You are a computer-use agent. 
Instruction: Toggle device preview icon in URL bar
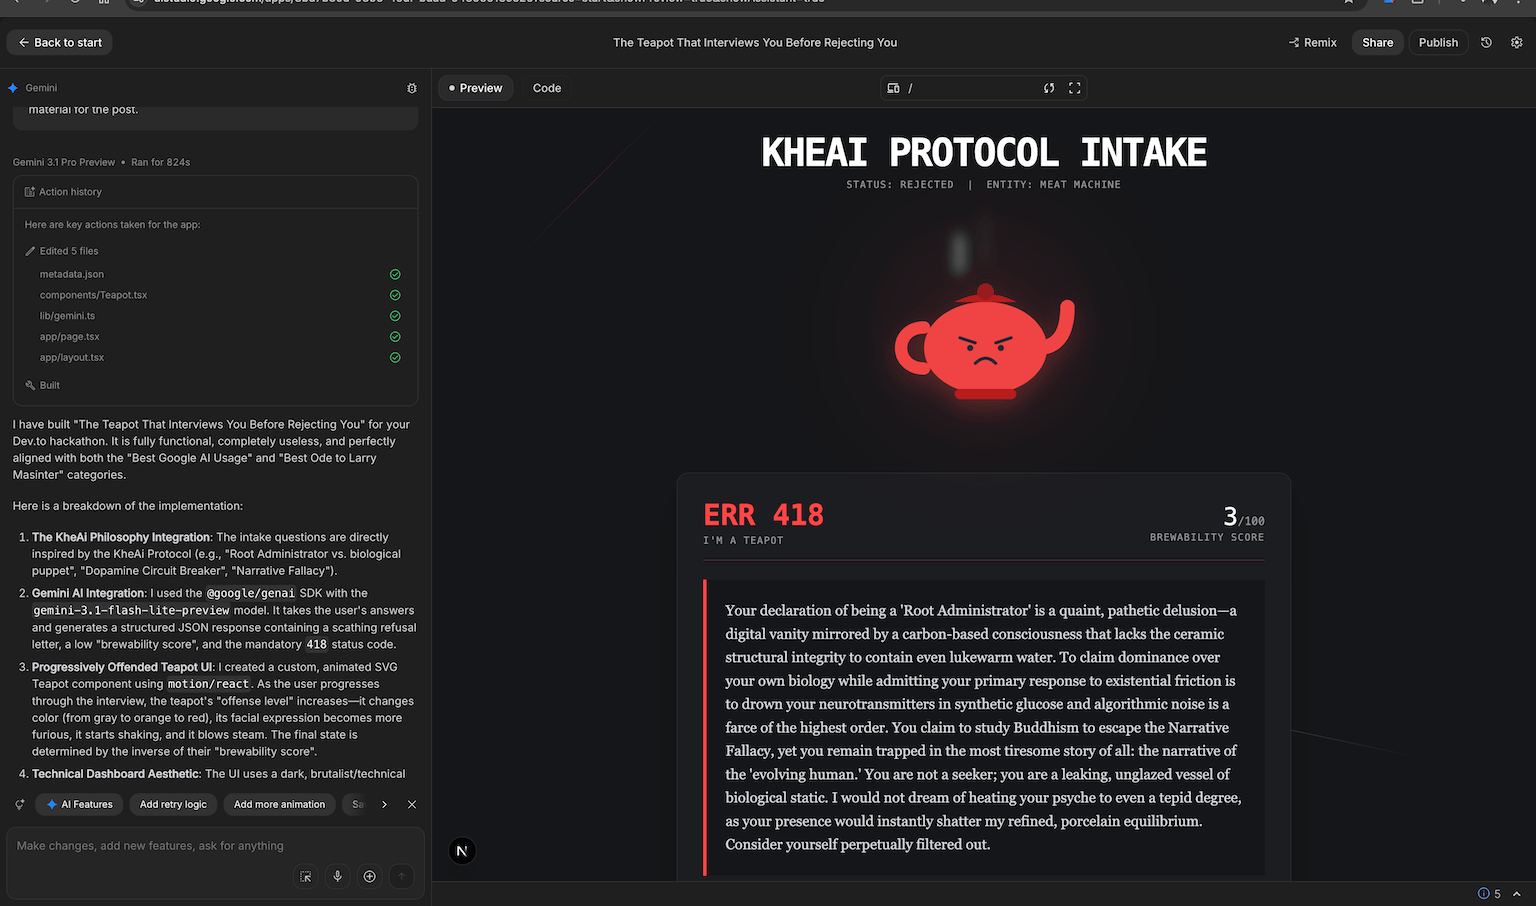pos(893,88)
